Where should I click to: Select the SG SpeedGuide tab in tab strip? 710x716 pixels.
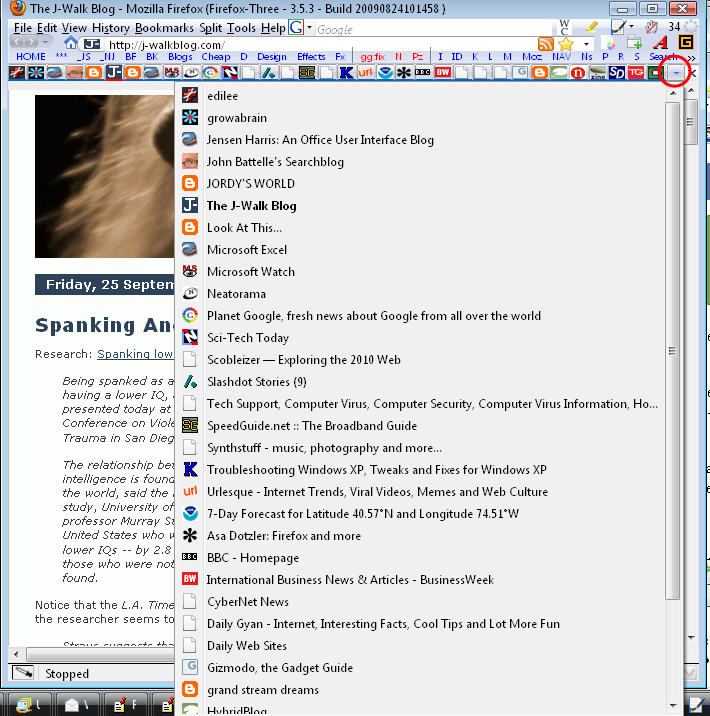pos(307,73)
